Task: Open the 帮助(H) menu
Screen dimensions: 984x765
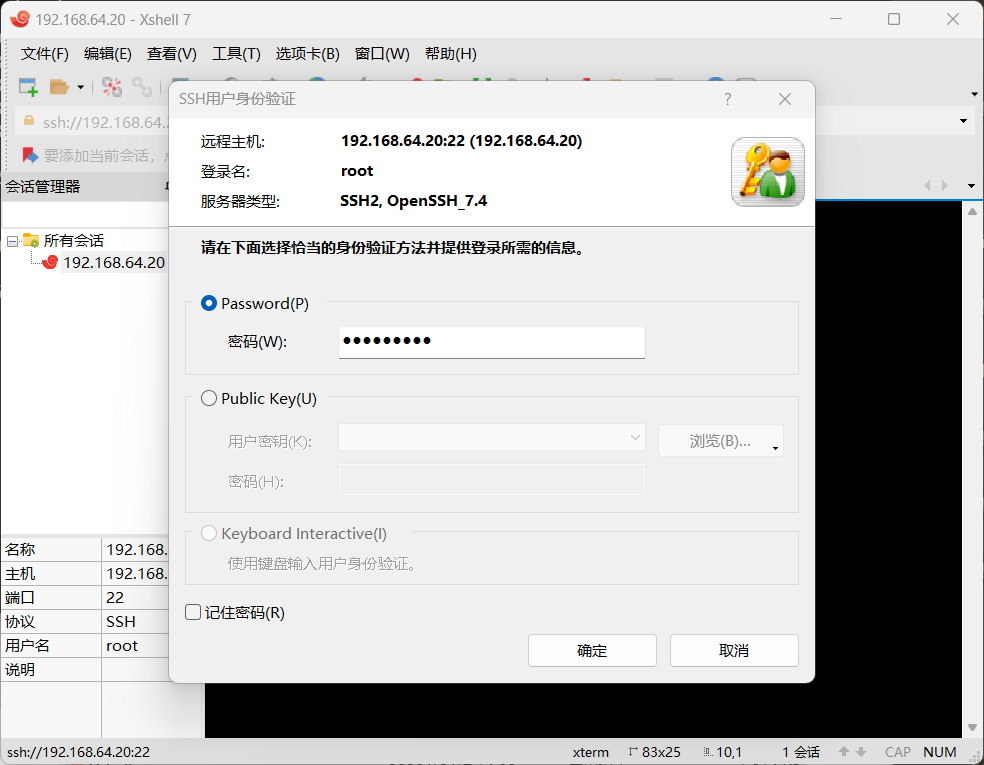Action: click(451, 54)
